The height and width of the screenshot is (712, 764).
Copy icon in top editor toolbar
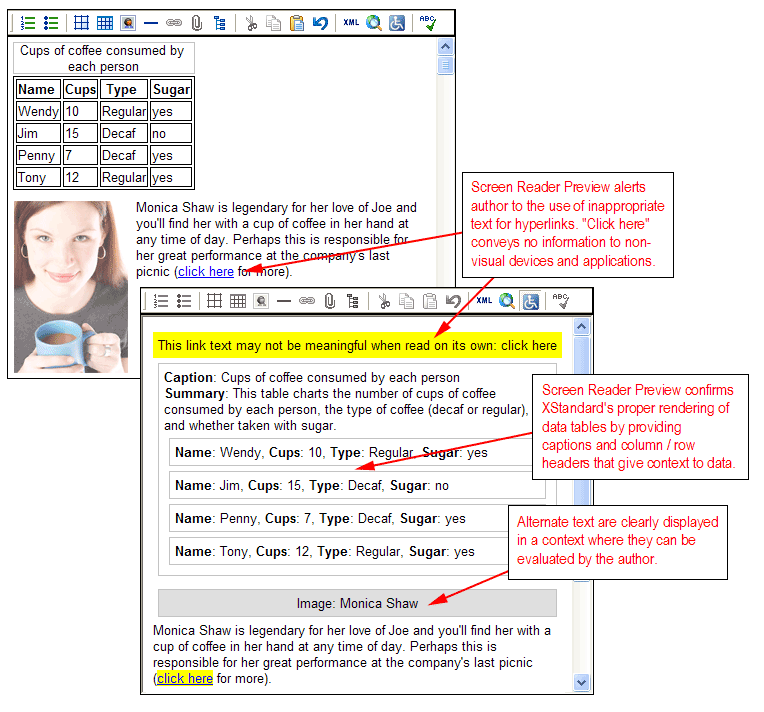[273, 23]
